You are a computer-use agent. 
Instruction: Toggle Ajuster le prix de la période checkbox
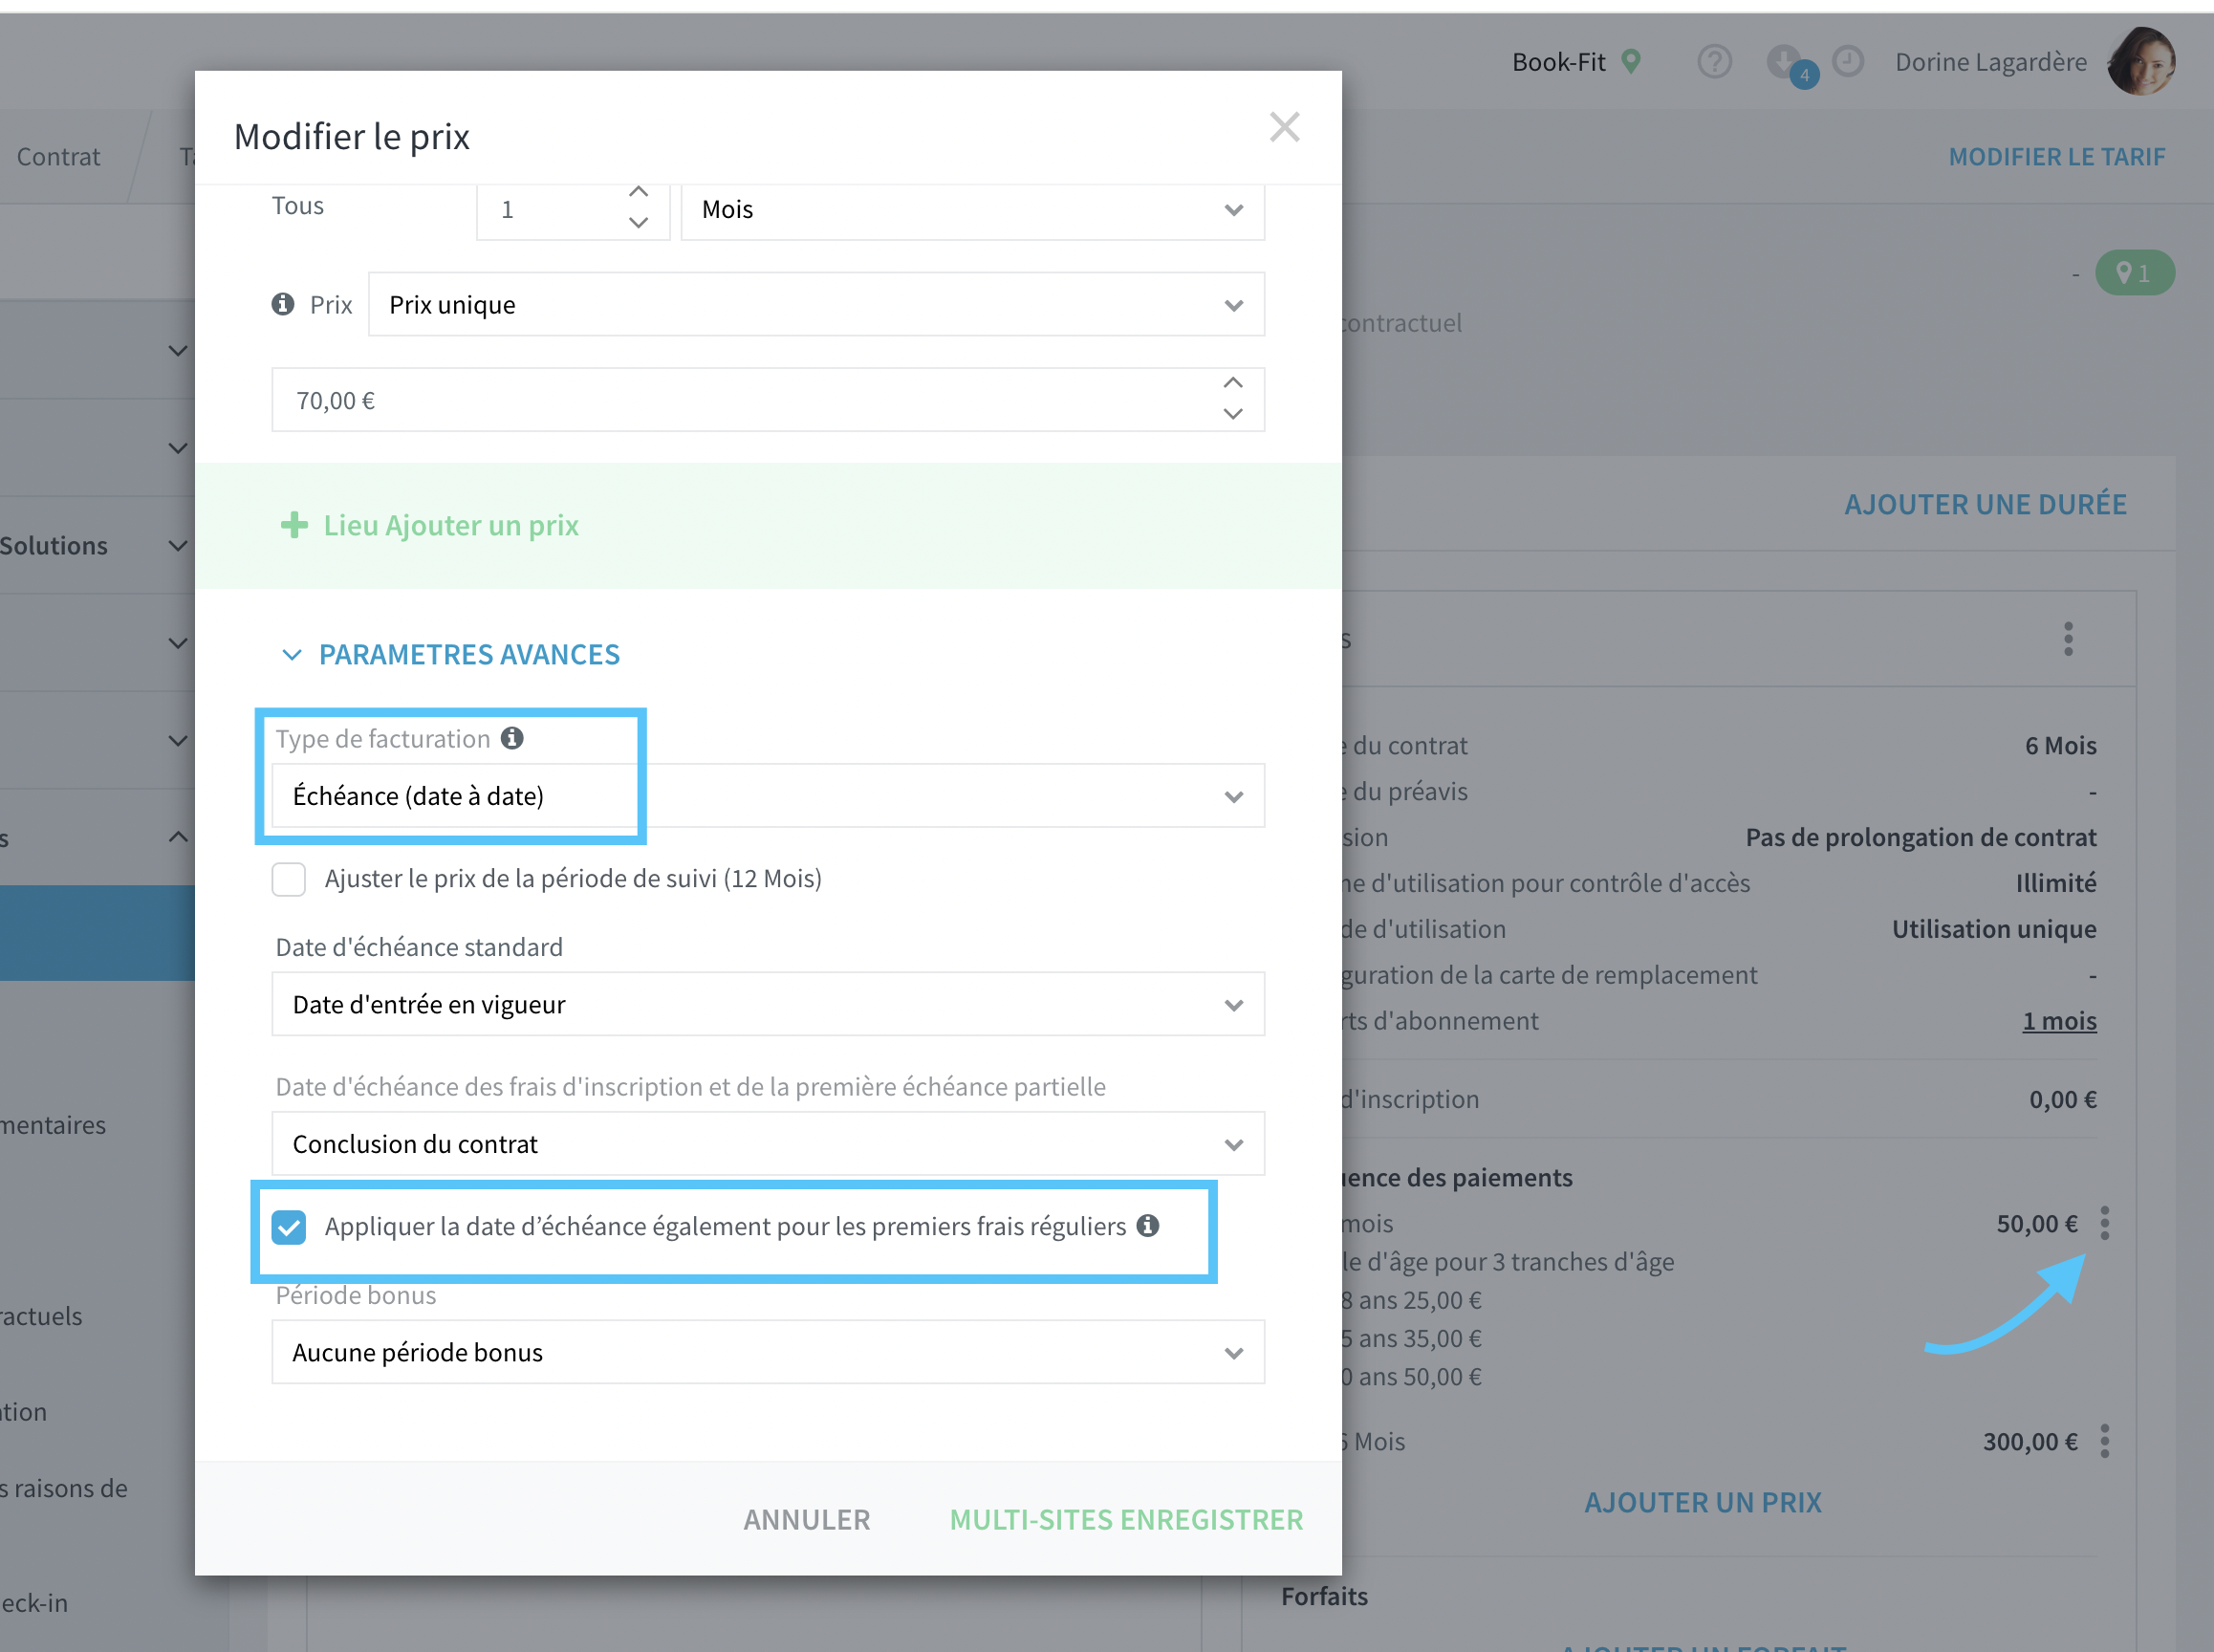[x=289, y=879]
